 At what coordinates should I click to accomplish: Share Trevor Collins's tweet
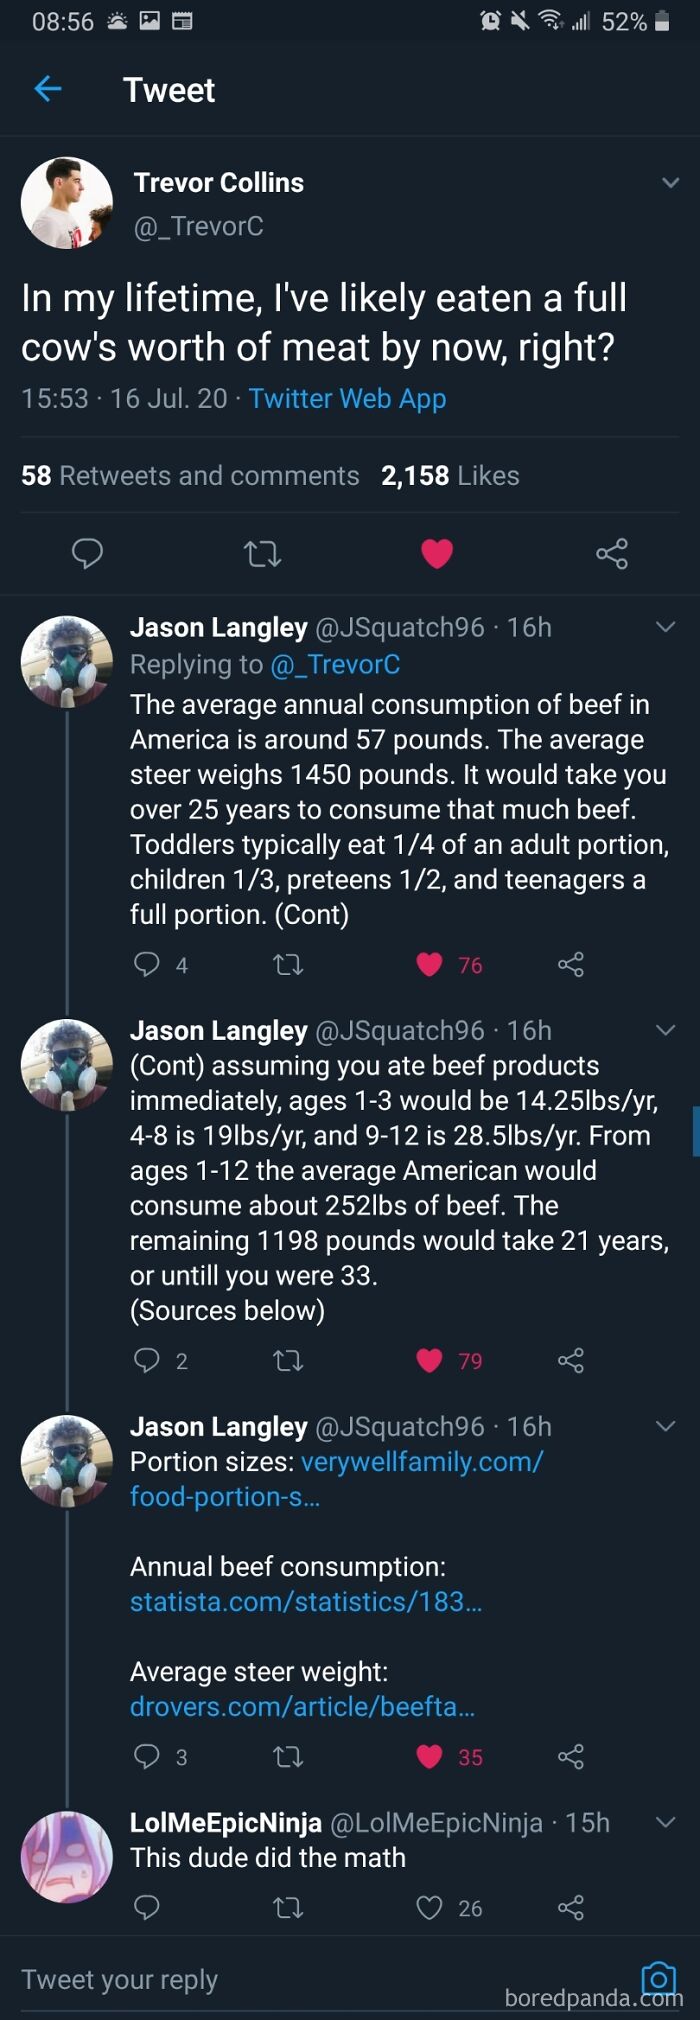pyautogui.click(x=612, y=553)
